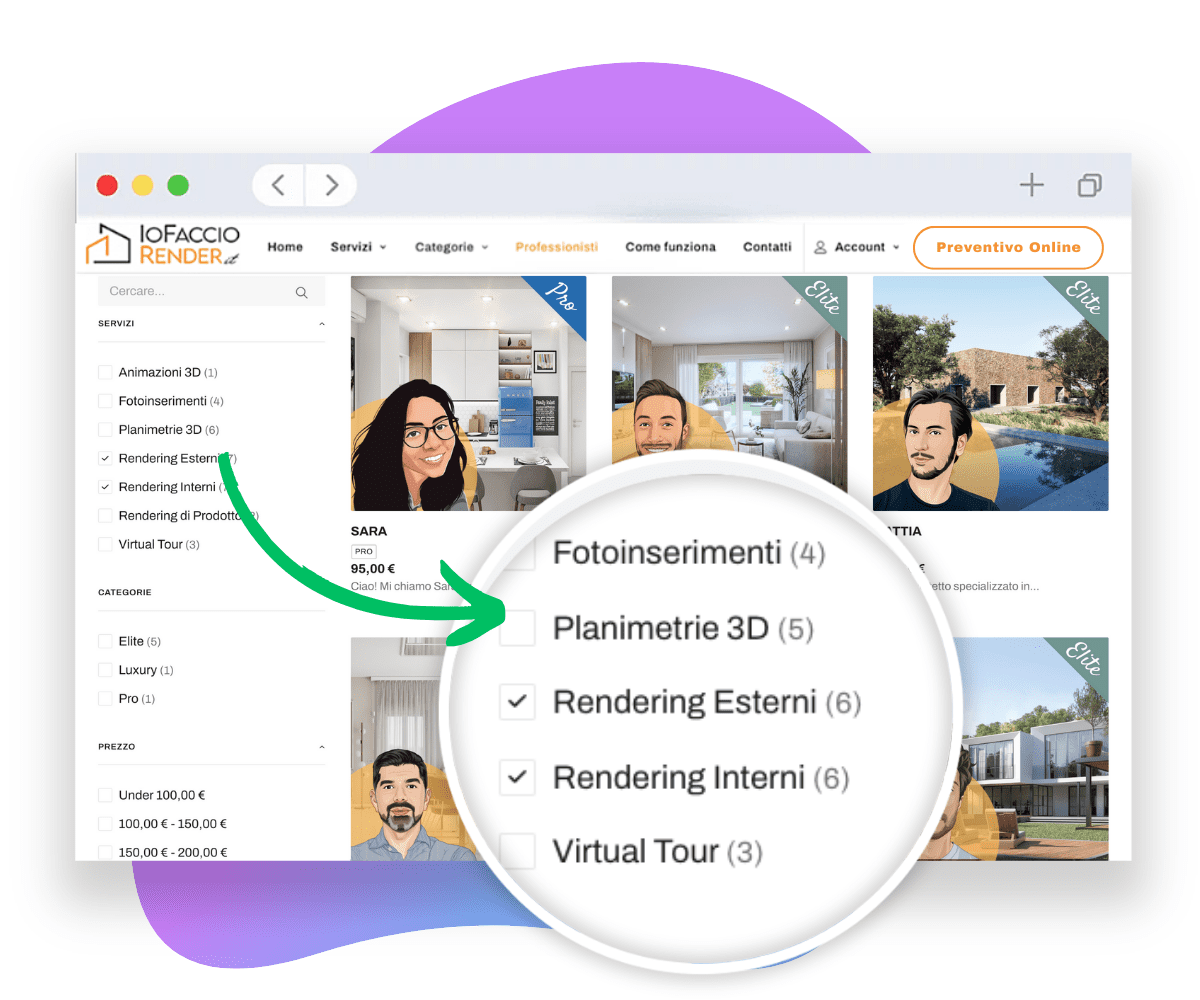Click the Preventivo Online button
1200x1000 pixels.
[1008, 247]
